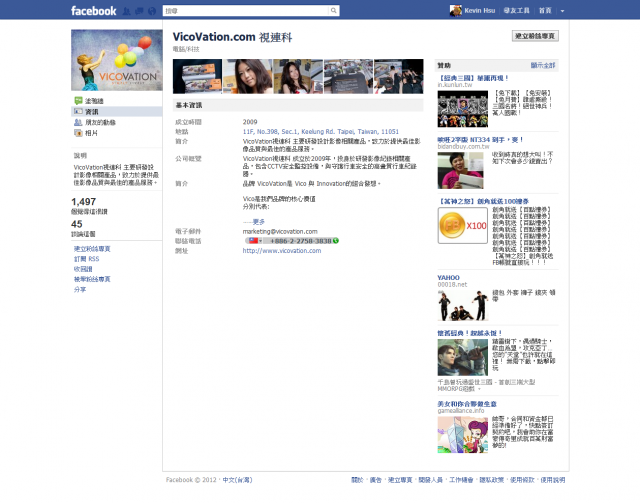Open NT334 bidandbuy ad title
Viewport: 640px width, 503px height.
tap(480, 140)
